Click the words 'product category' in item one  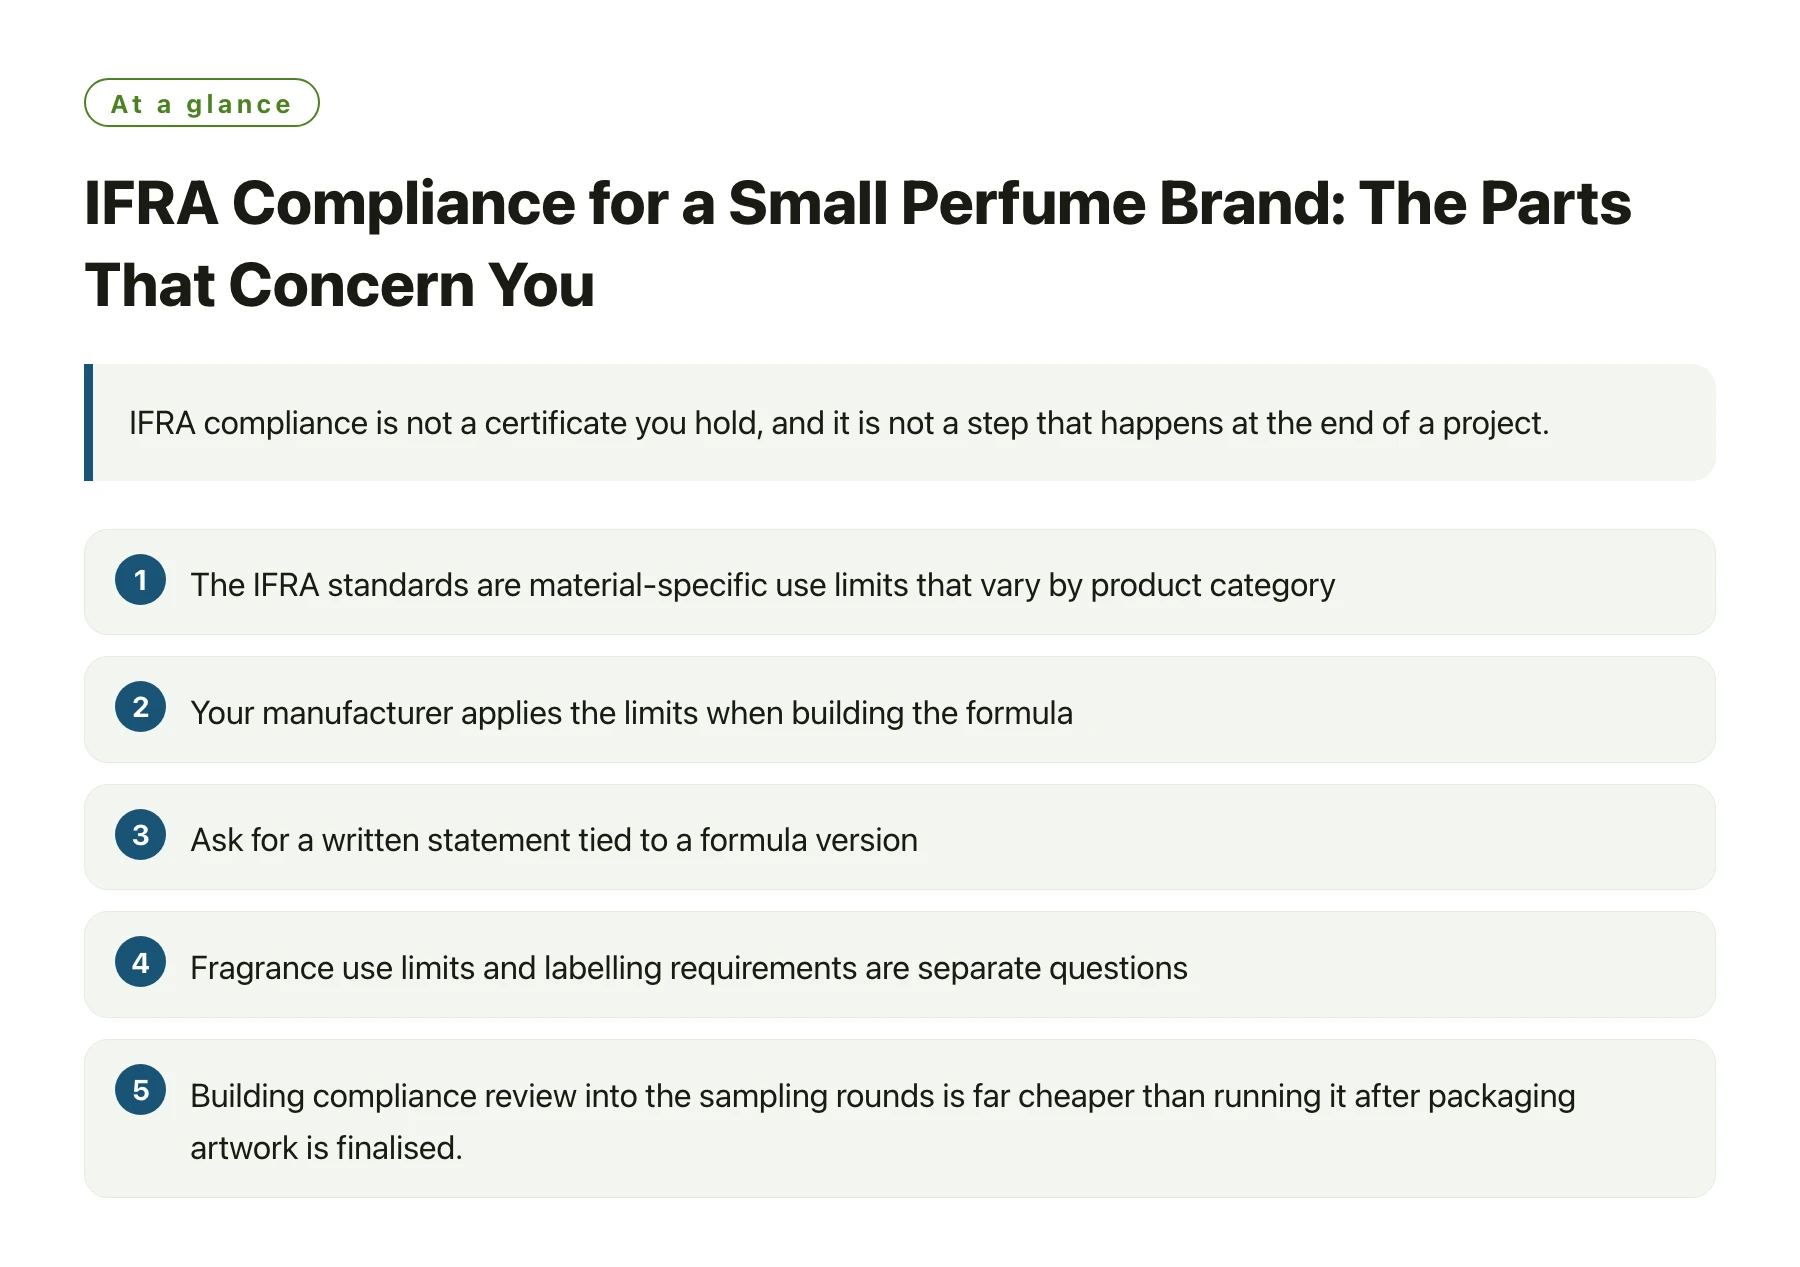(1212, 585)
